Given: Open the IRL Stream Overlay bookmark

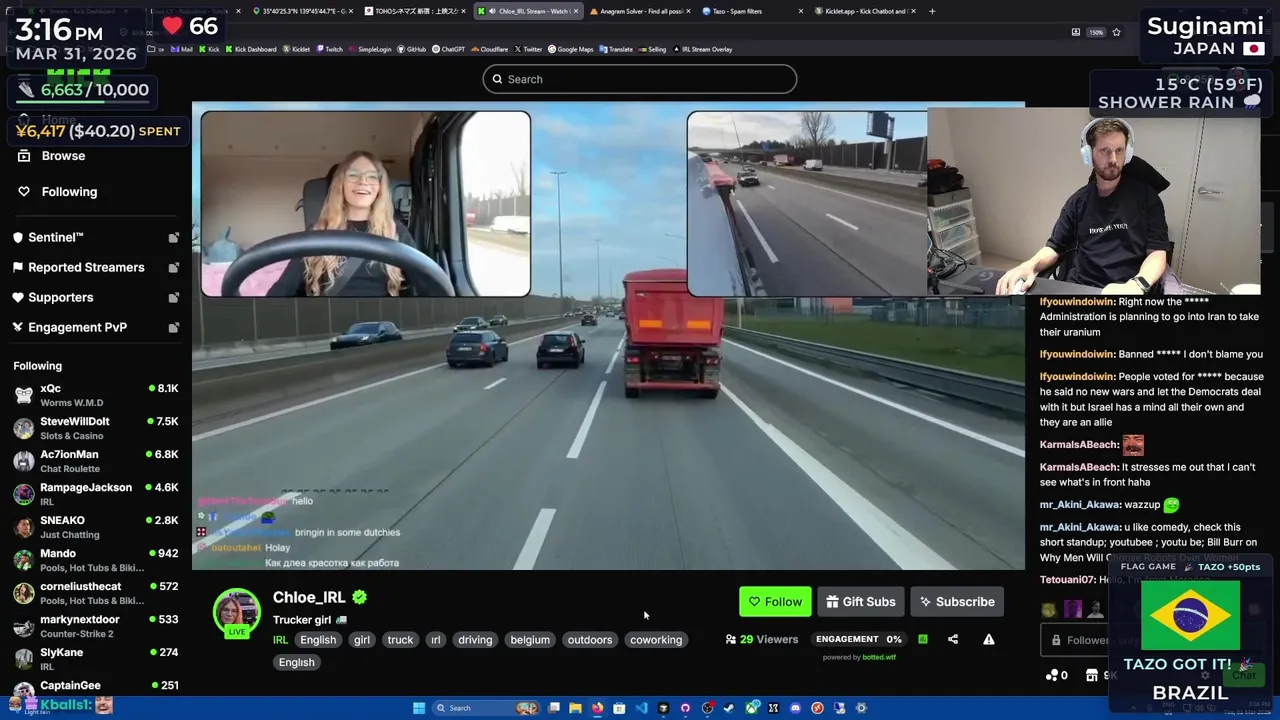Looking at the screenshot, I should pyautogui.click(x=704, y=49).
